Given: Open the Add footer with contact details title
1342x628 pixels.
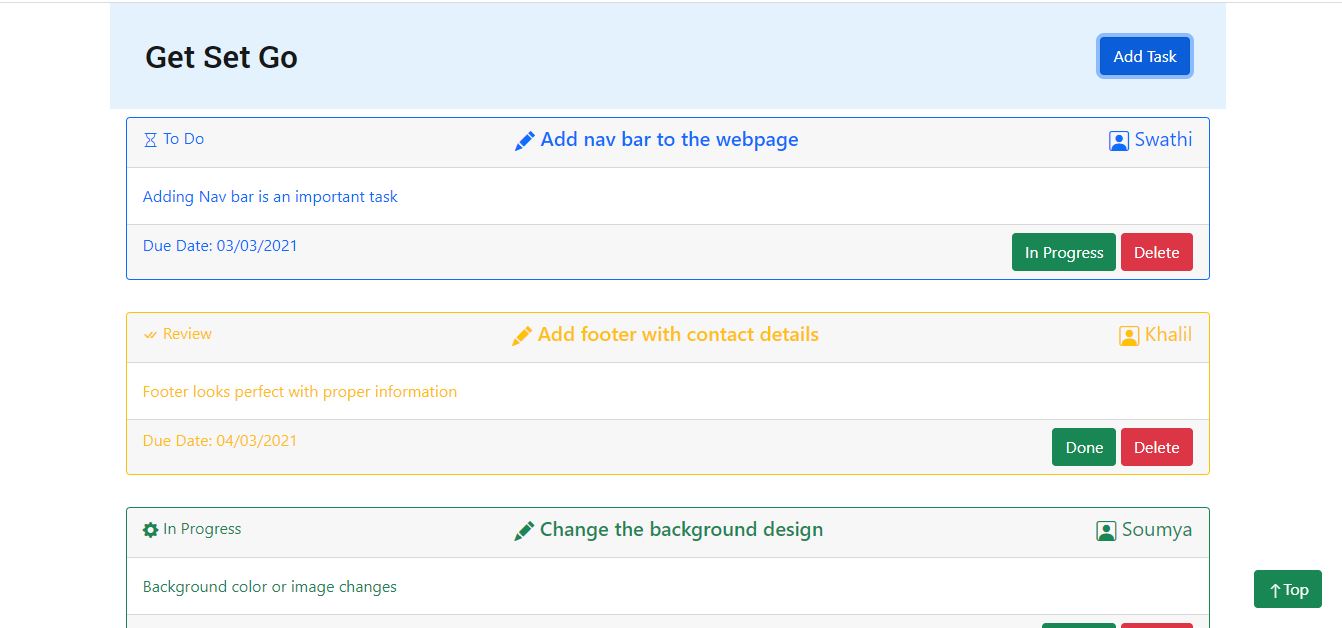Looking at the screenshot, I should pyautogui.click(x=678, y=335).
